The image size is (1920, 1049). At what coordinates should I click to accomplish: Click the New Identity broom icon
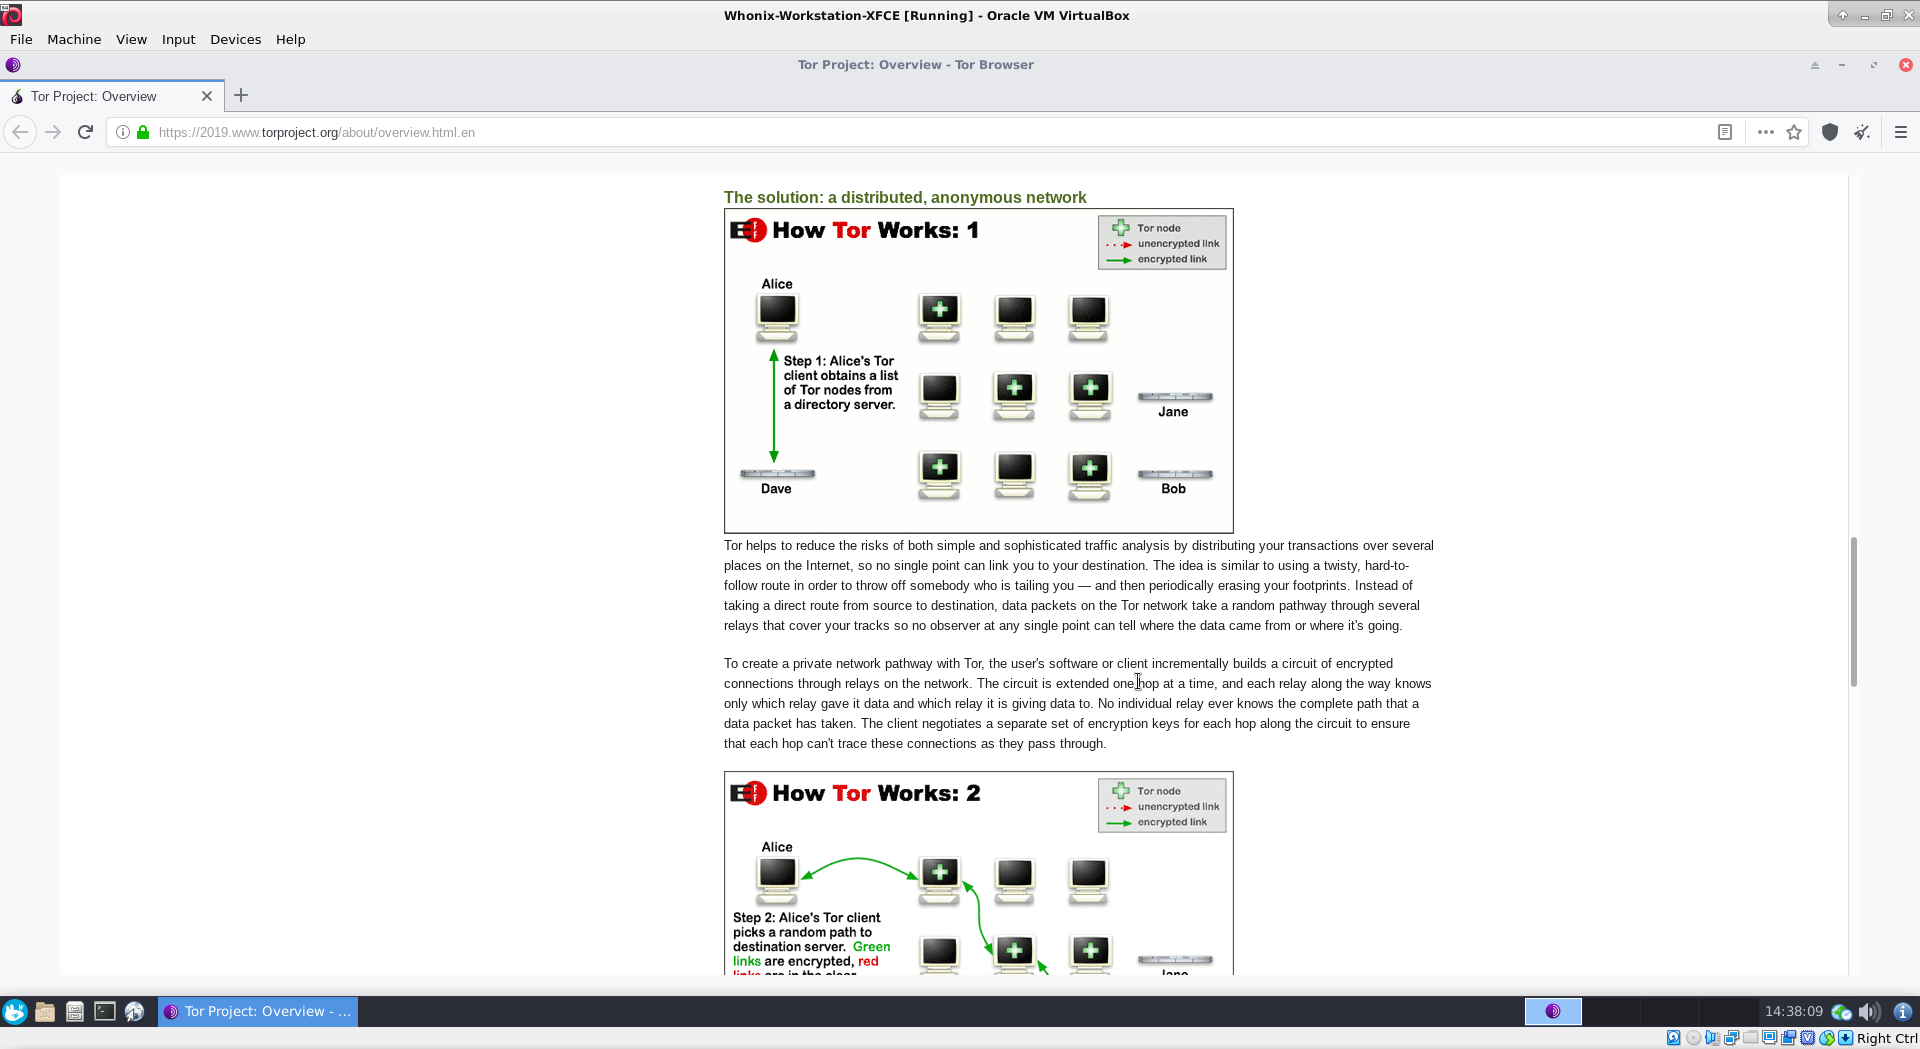point(1862,132)
